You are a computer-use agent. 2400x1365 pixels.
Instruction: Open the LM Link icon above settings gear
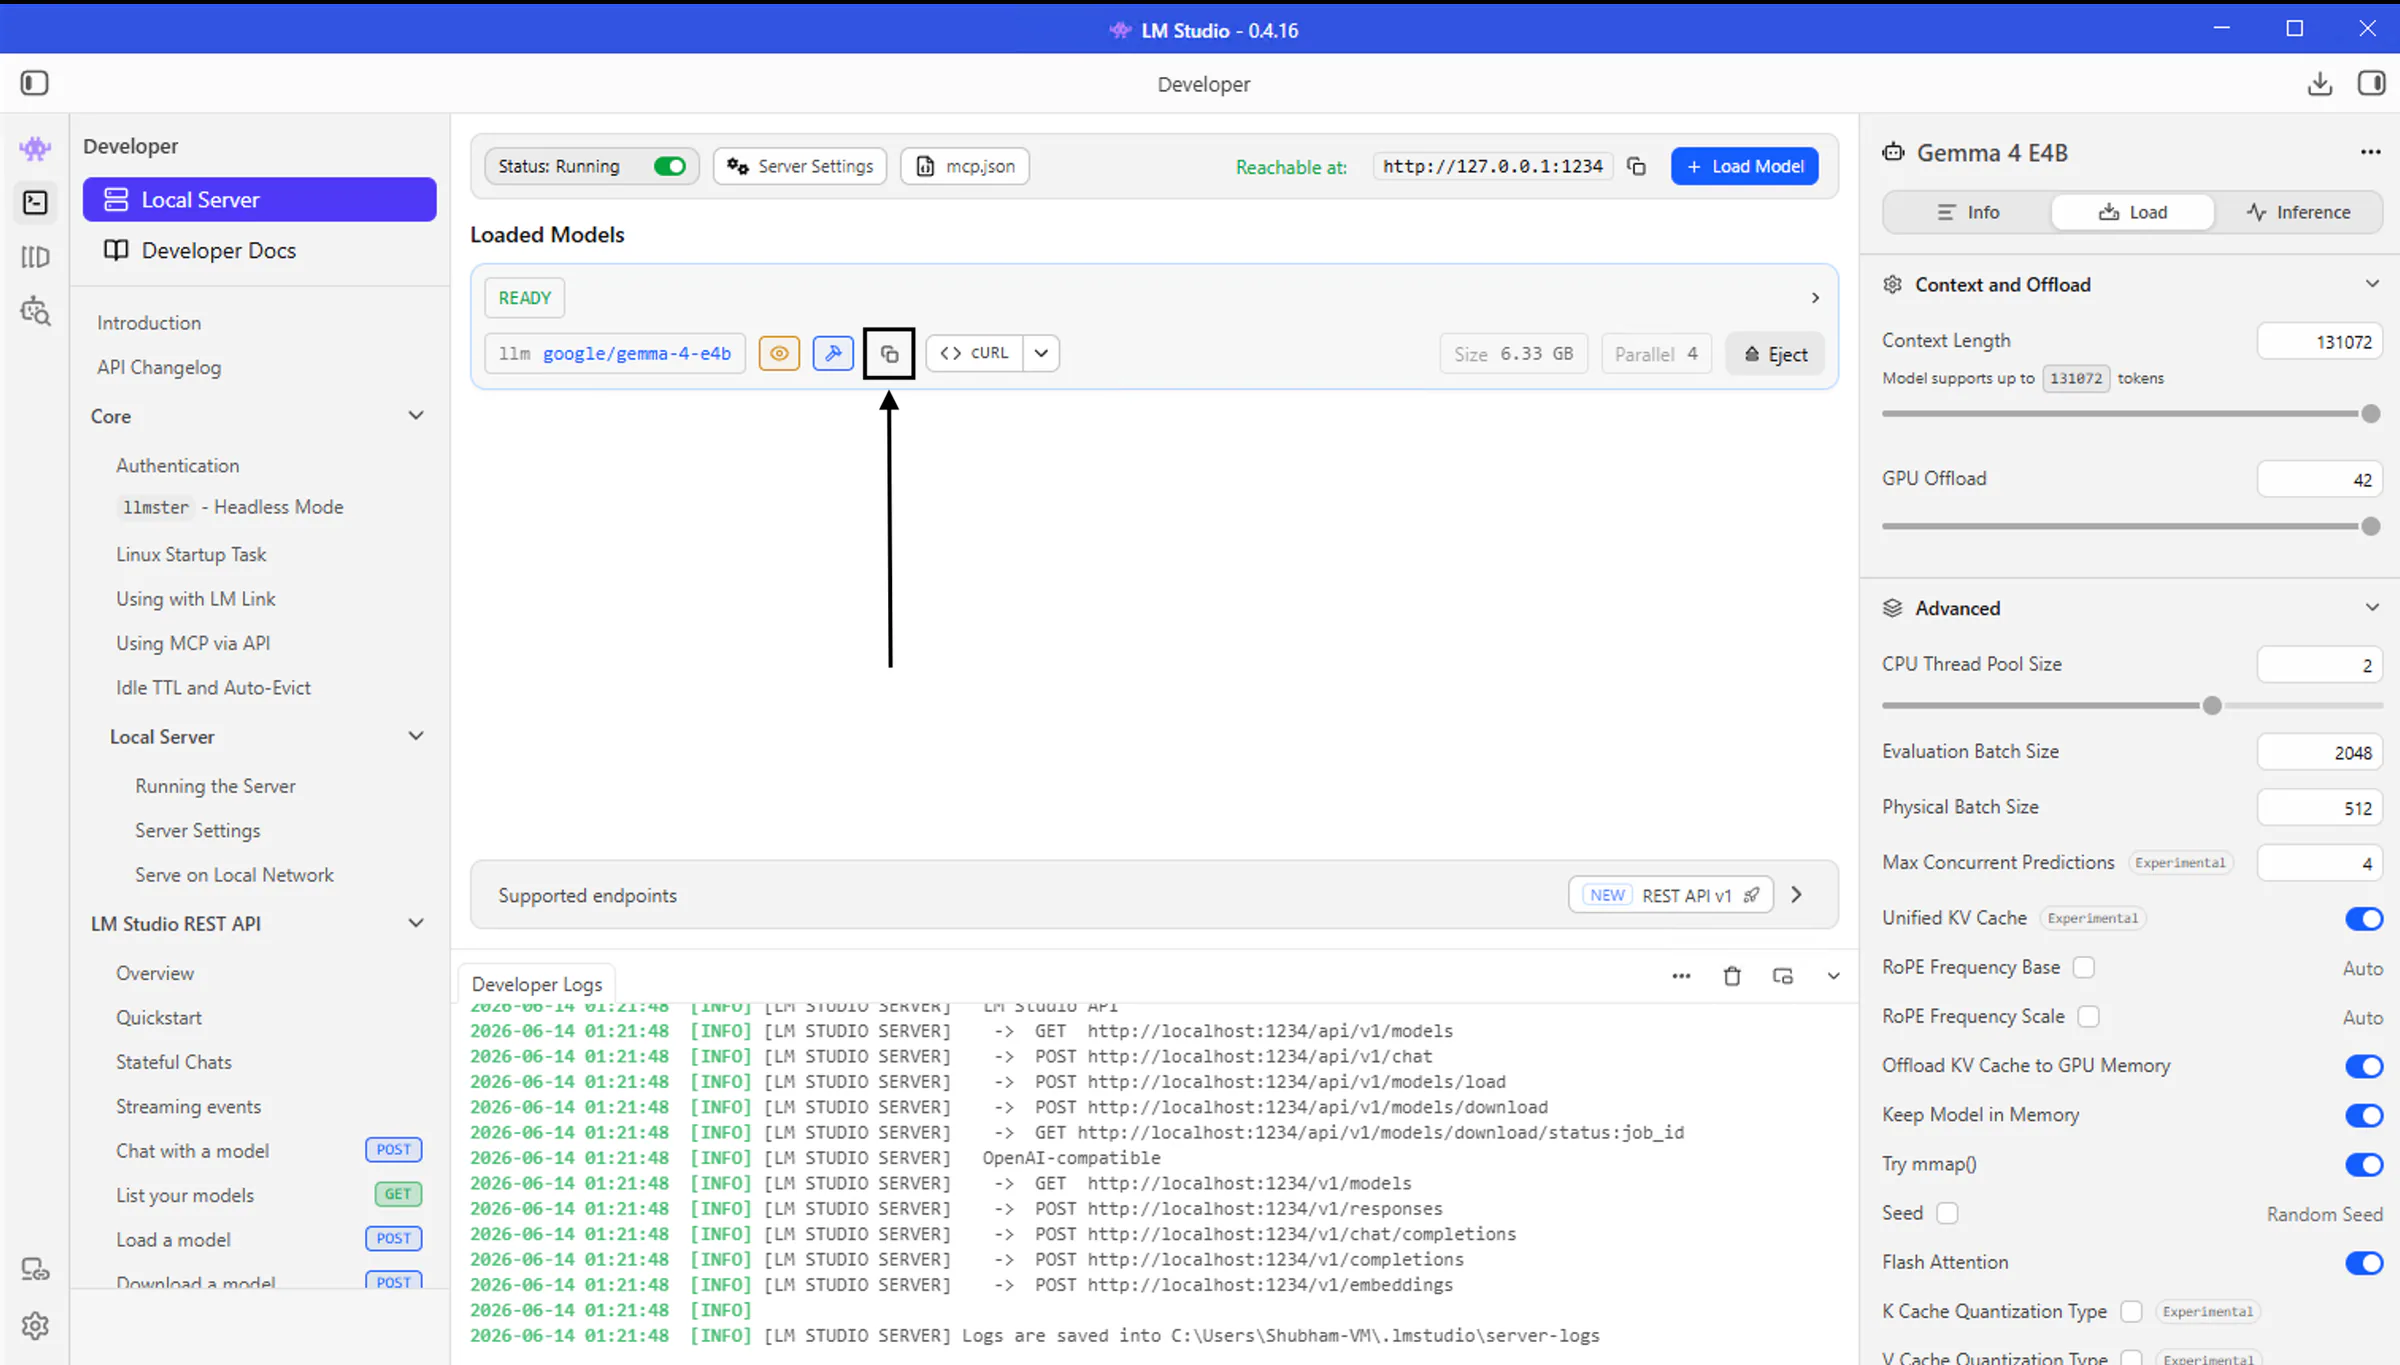click(35, 1270)
